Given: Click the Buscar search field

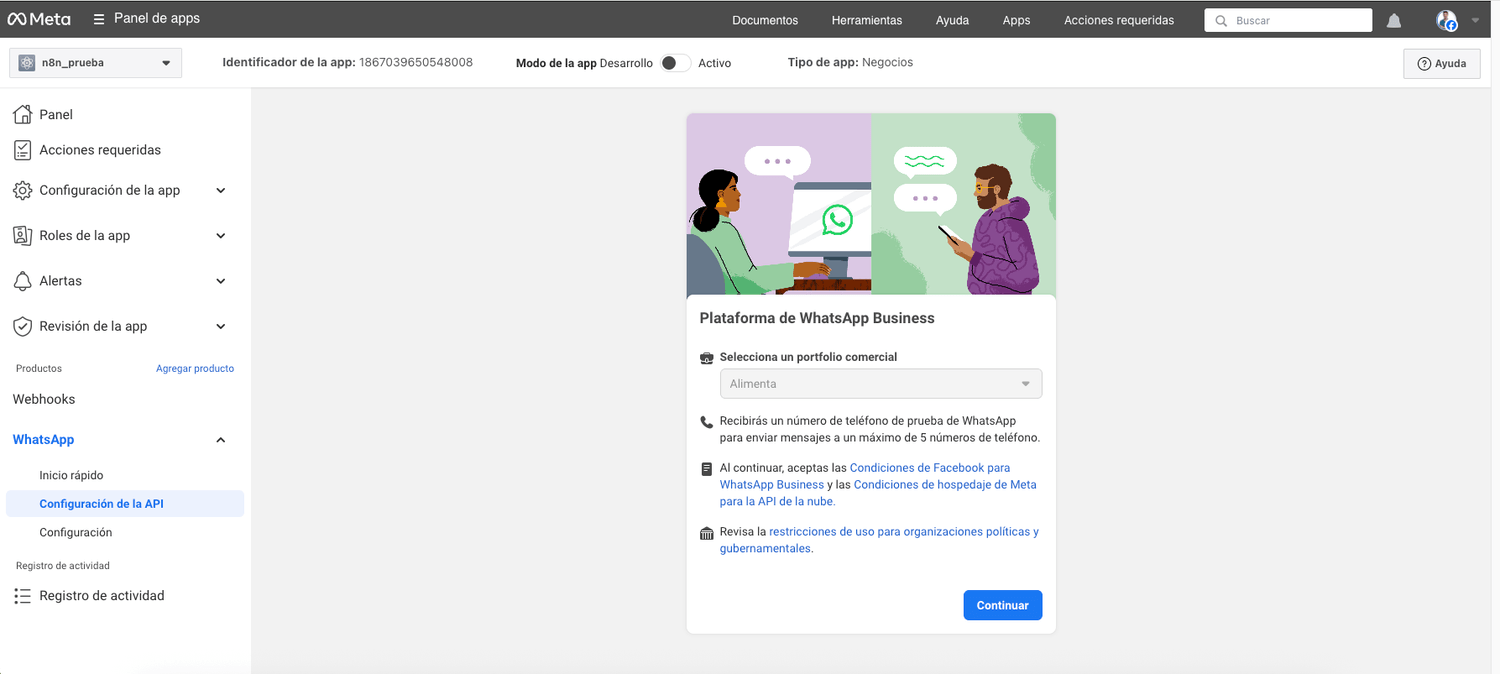Looking at the screenshot, I should click(1288, 20).
